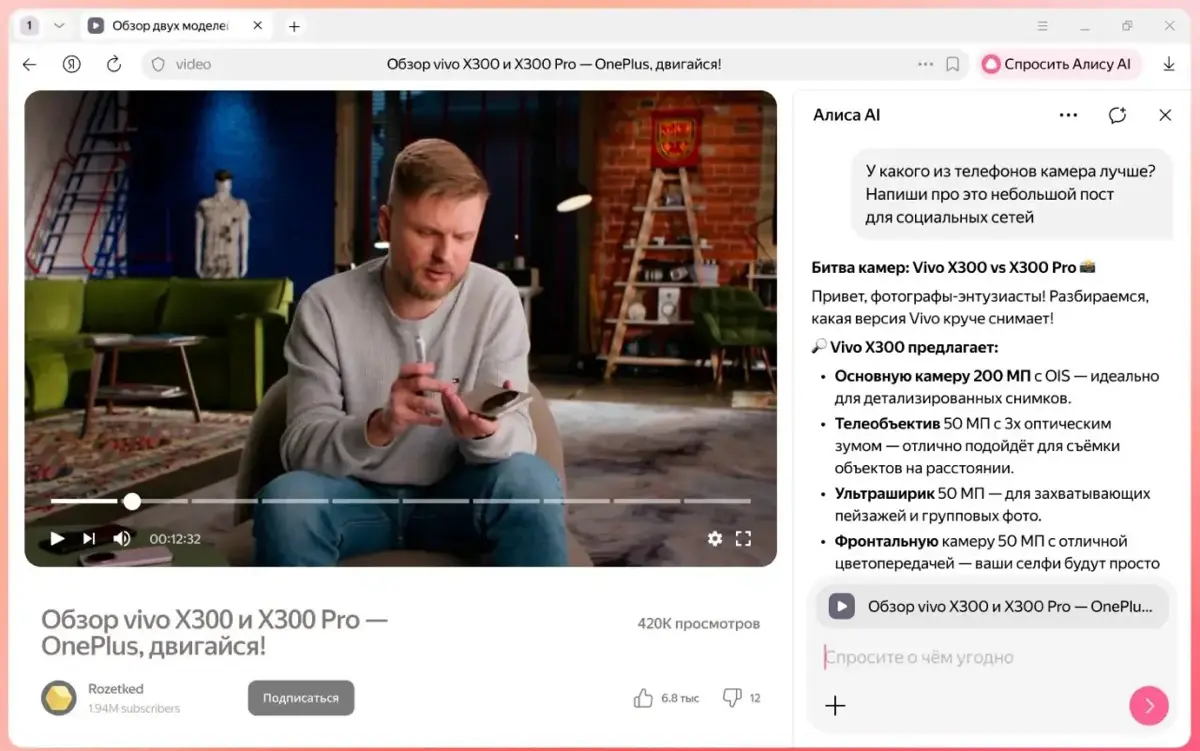The image size is (1200, 751).
Task: Close the Алиса AI side panel
Action: coord(1165,115)
